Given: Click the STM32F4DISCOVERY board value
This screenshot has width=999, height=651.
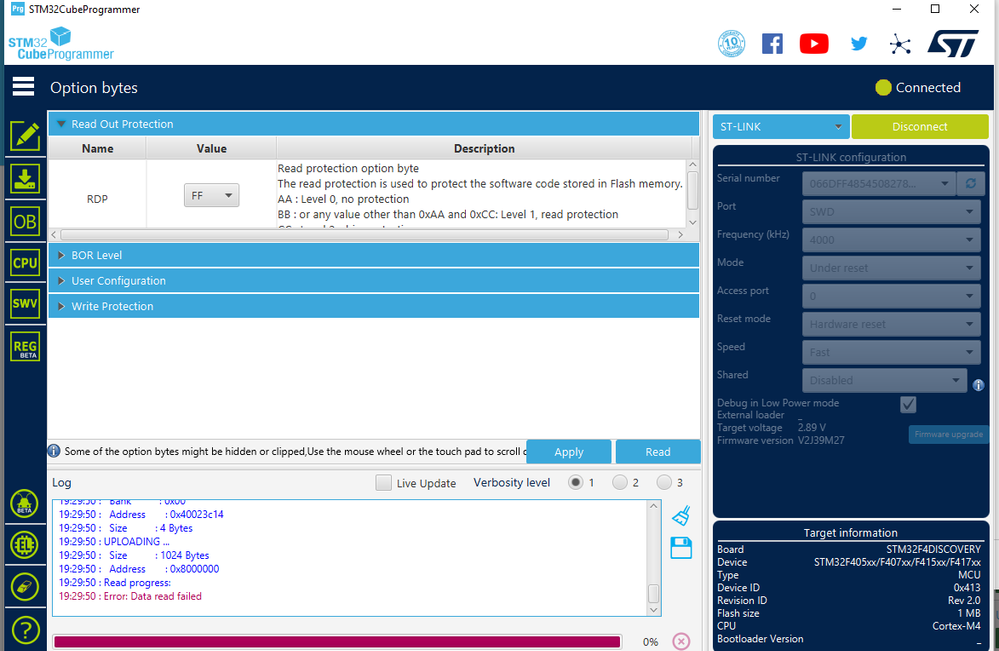Looking at the screenshot, I should pos(933,549).
